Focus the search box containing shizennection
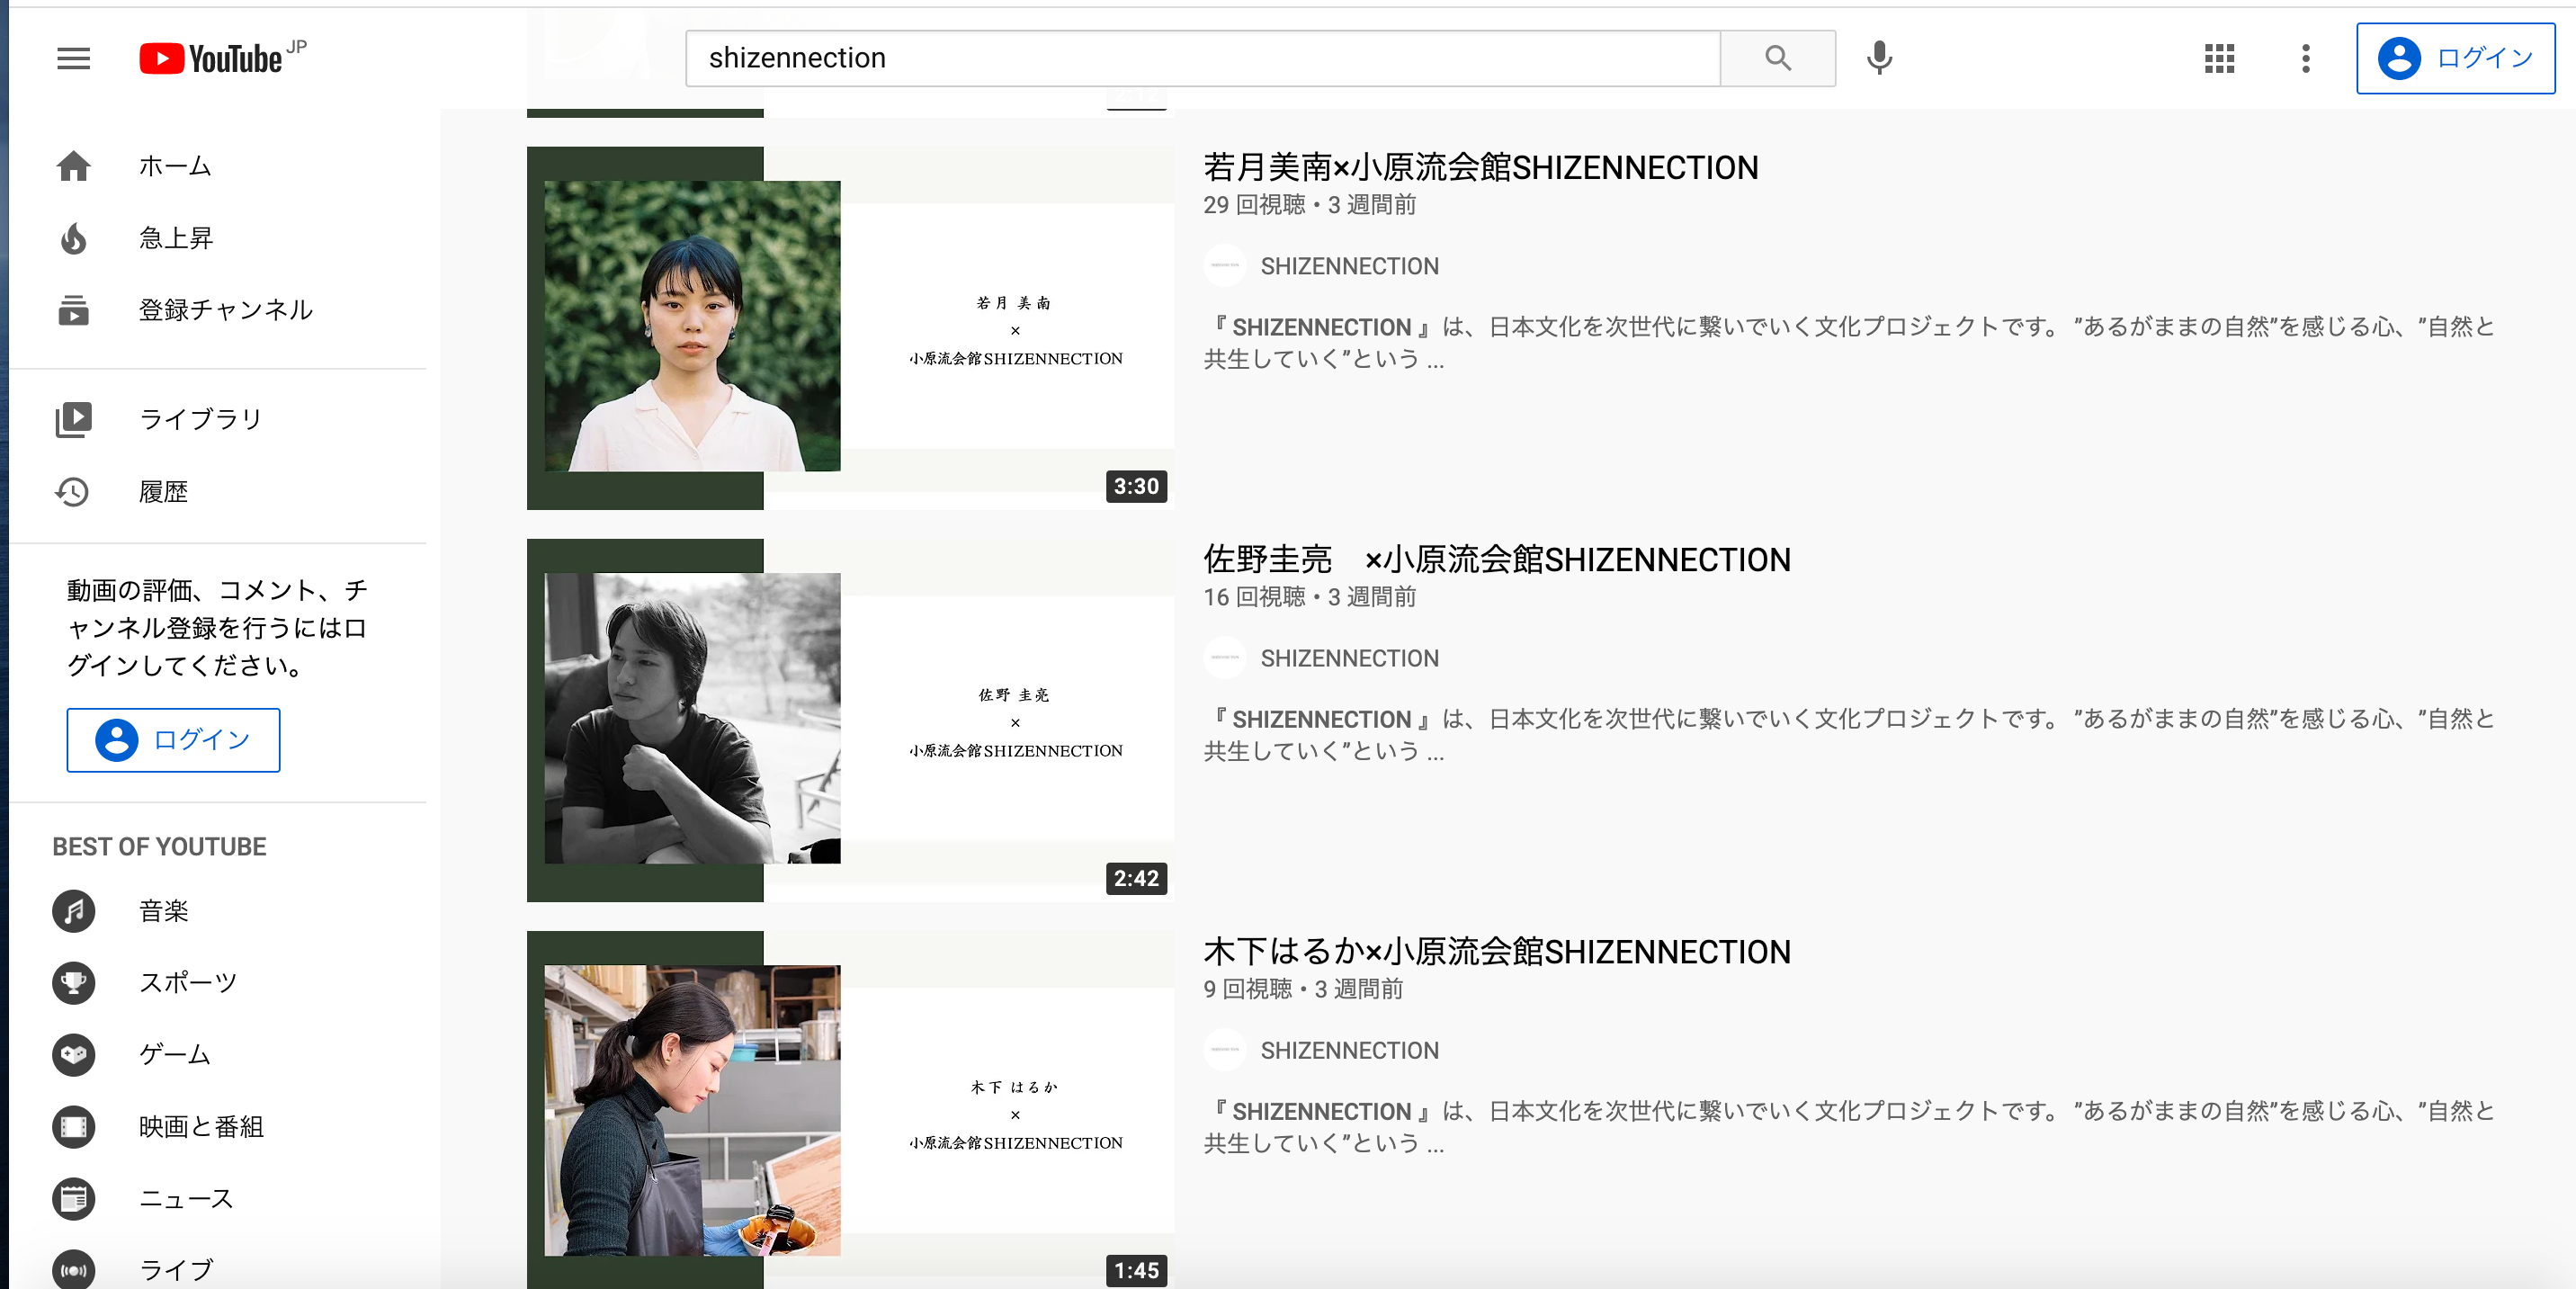The width and height of the screenshot is (2576, 1289). [1202, 58]
